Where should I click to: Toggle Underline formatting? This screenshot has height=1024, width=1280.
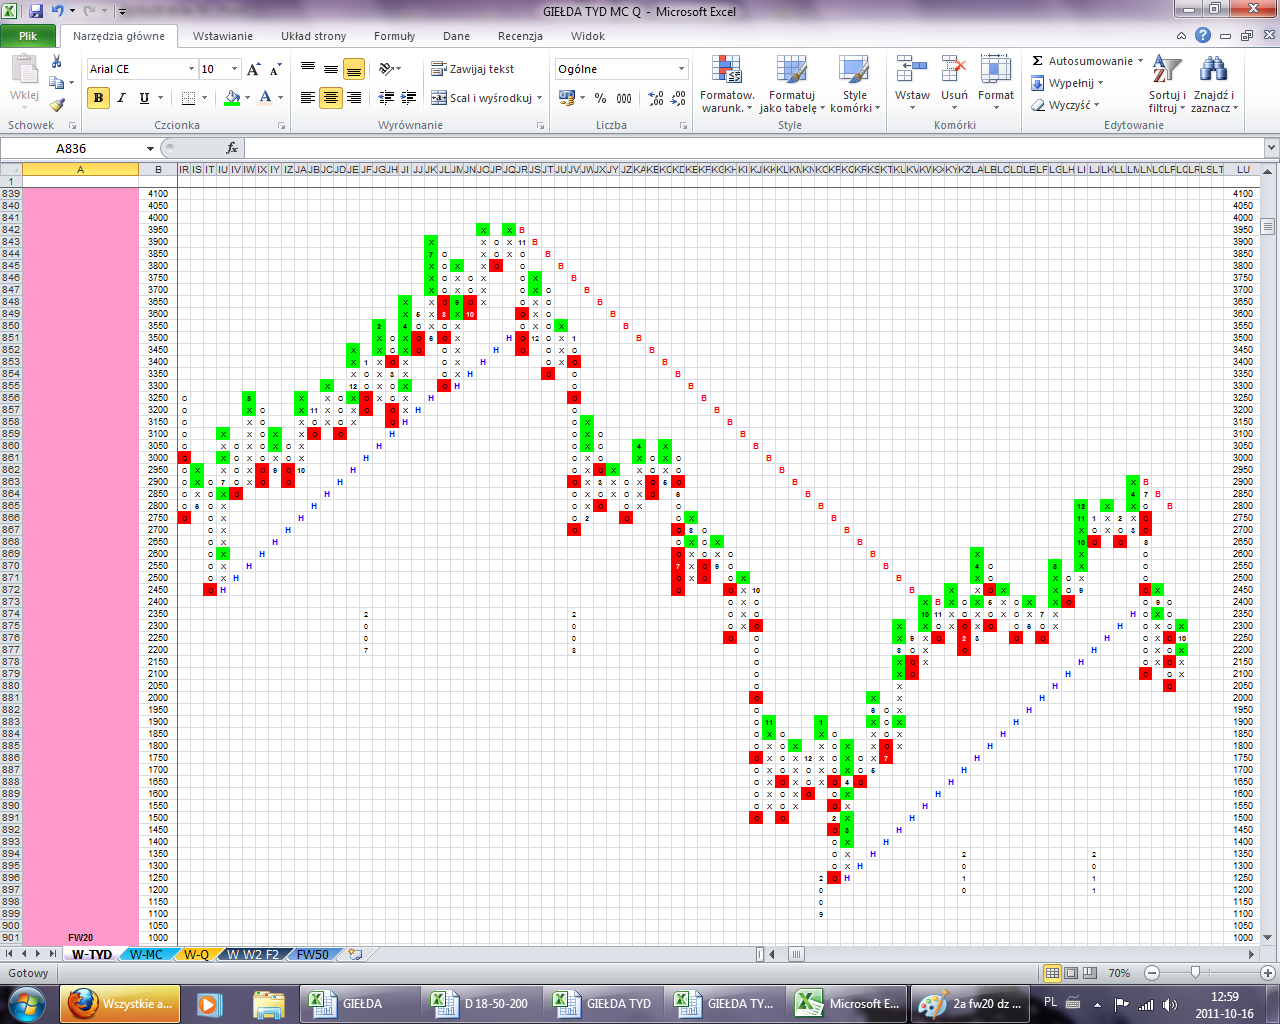click(144, 98)
